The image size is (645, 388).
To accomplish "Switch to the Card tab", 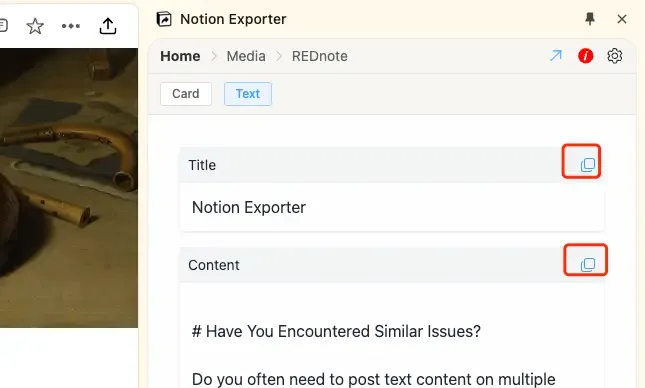I will (x=186, y=94).
